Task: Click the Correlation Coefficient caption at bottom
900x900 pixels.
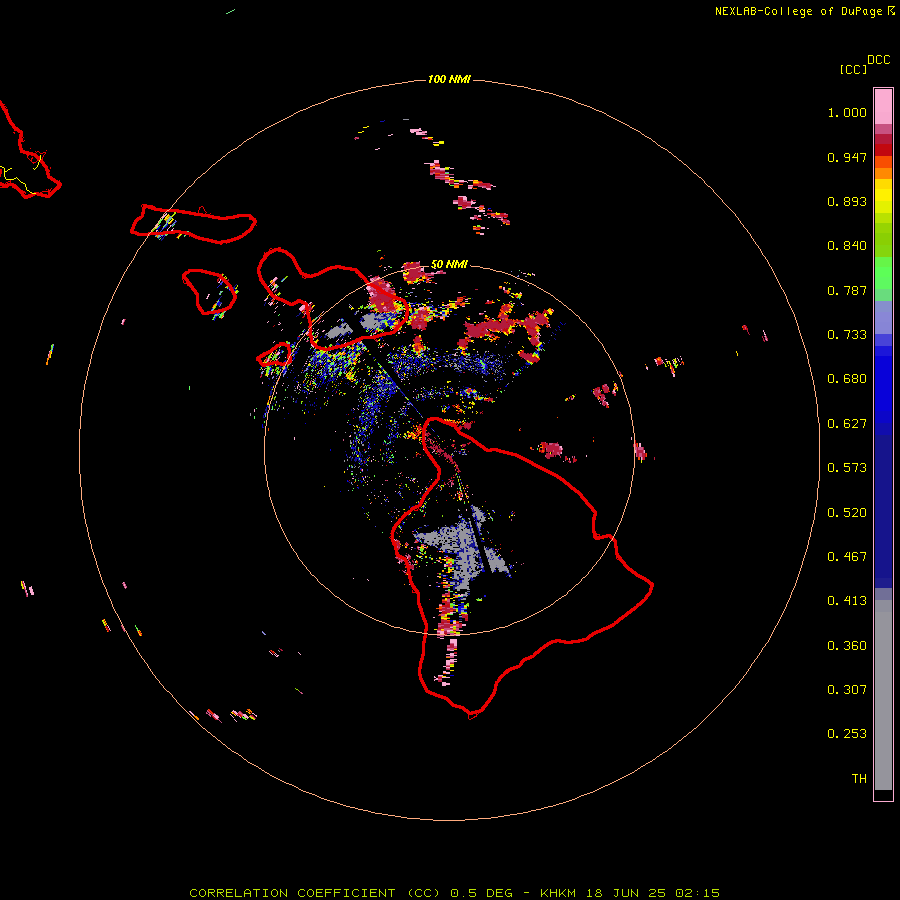Action: pyautogui.click(x=454, y=893)
